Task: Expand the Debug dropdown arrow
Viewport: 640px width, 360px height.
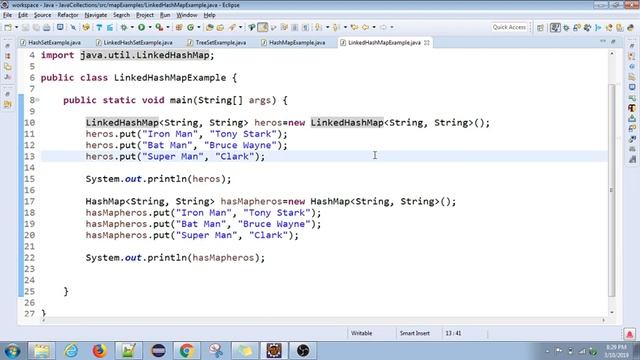Action: pyautogui.click(x=132, y=27)
